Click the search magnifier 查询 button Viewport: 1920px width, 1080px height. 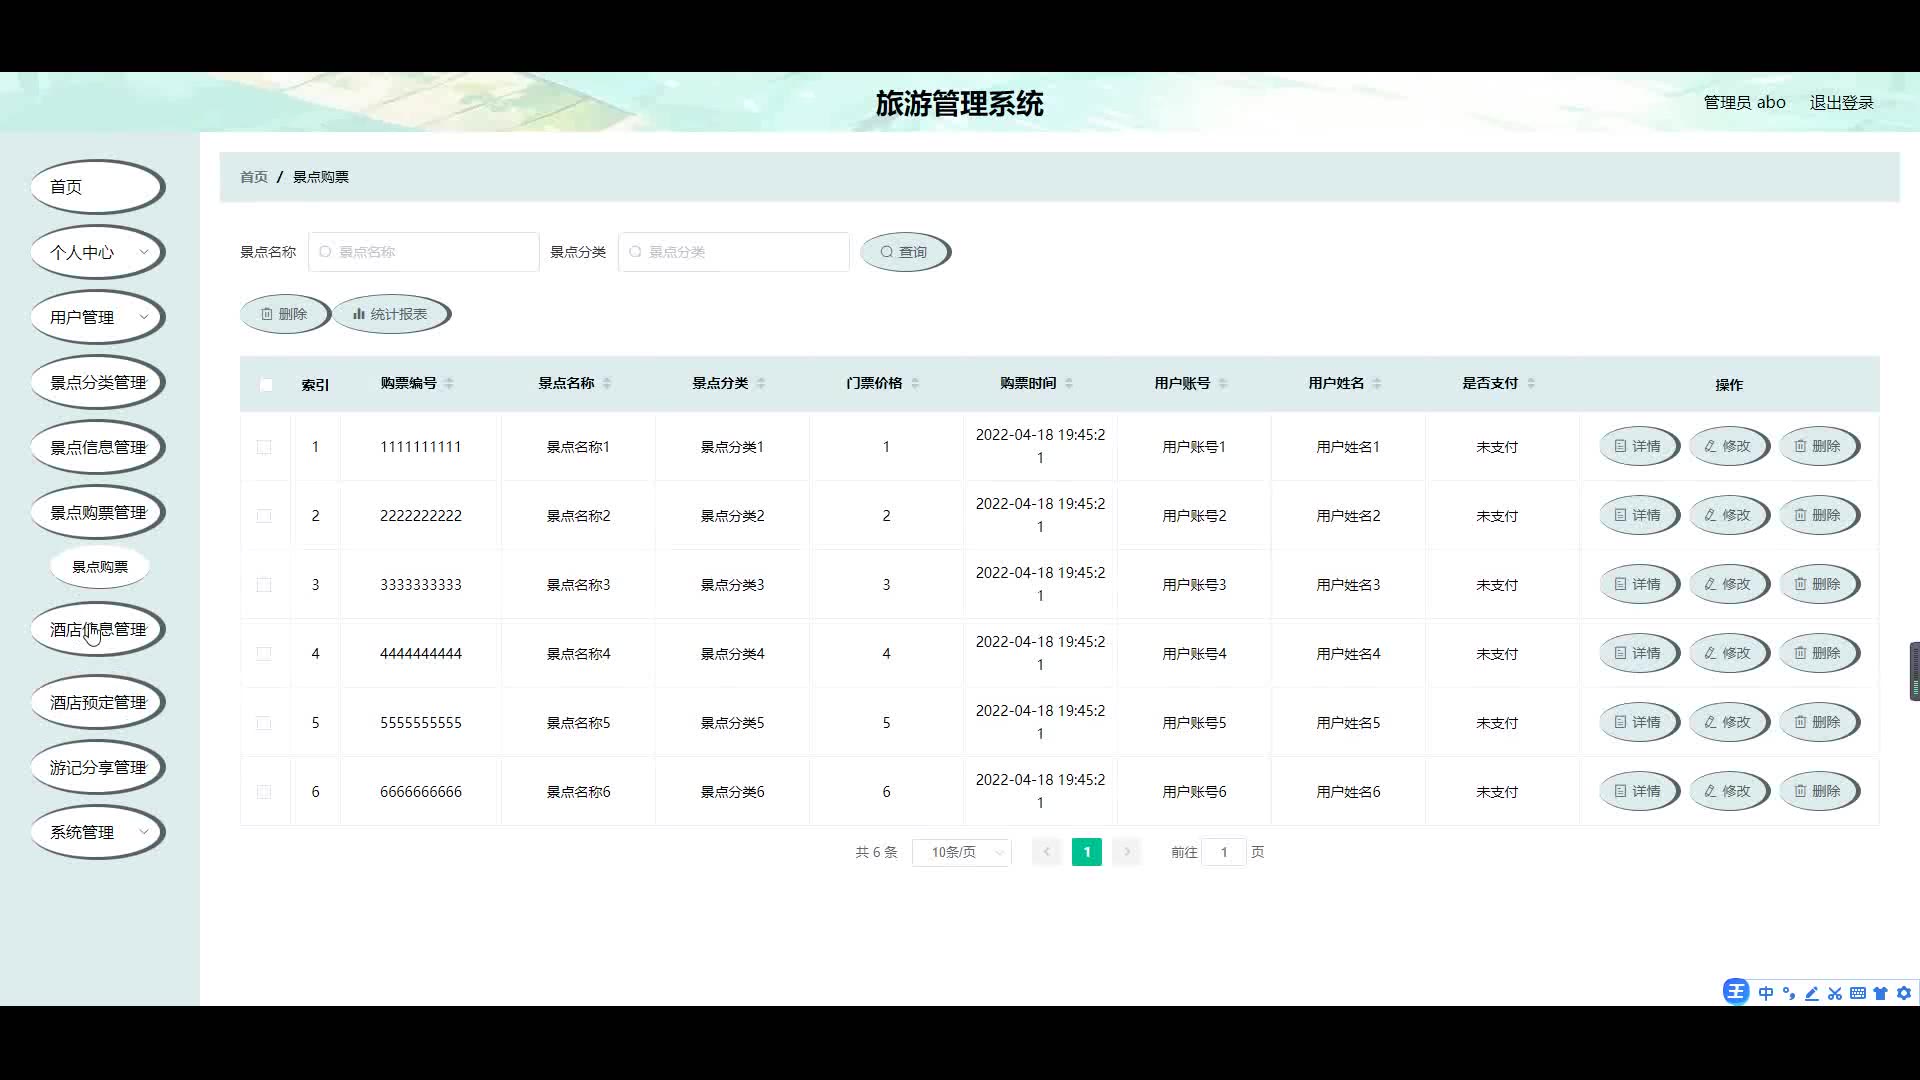[x=905, y=252]
